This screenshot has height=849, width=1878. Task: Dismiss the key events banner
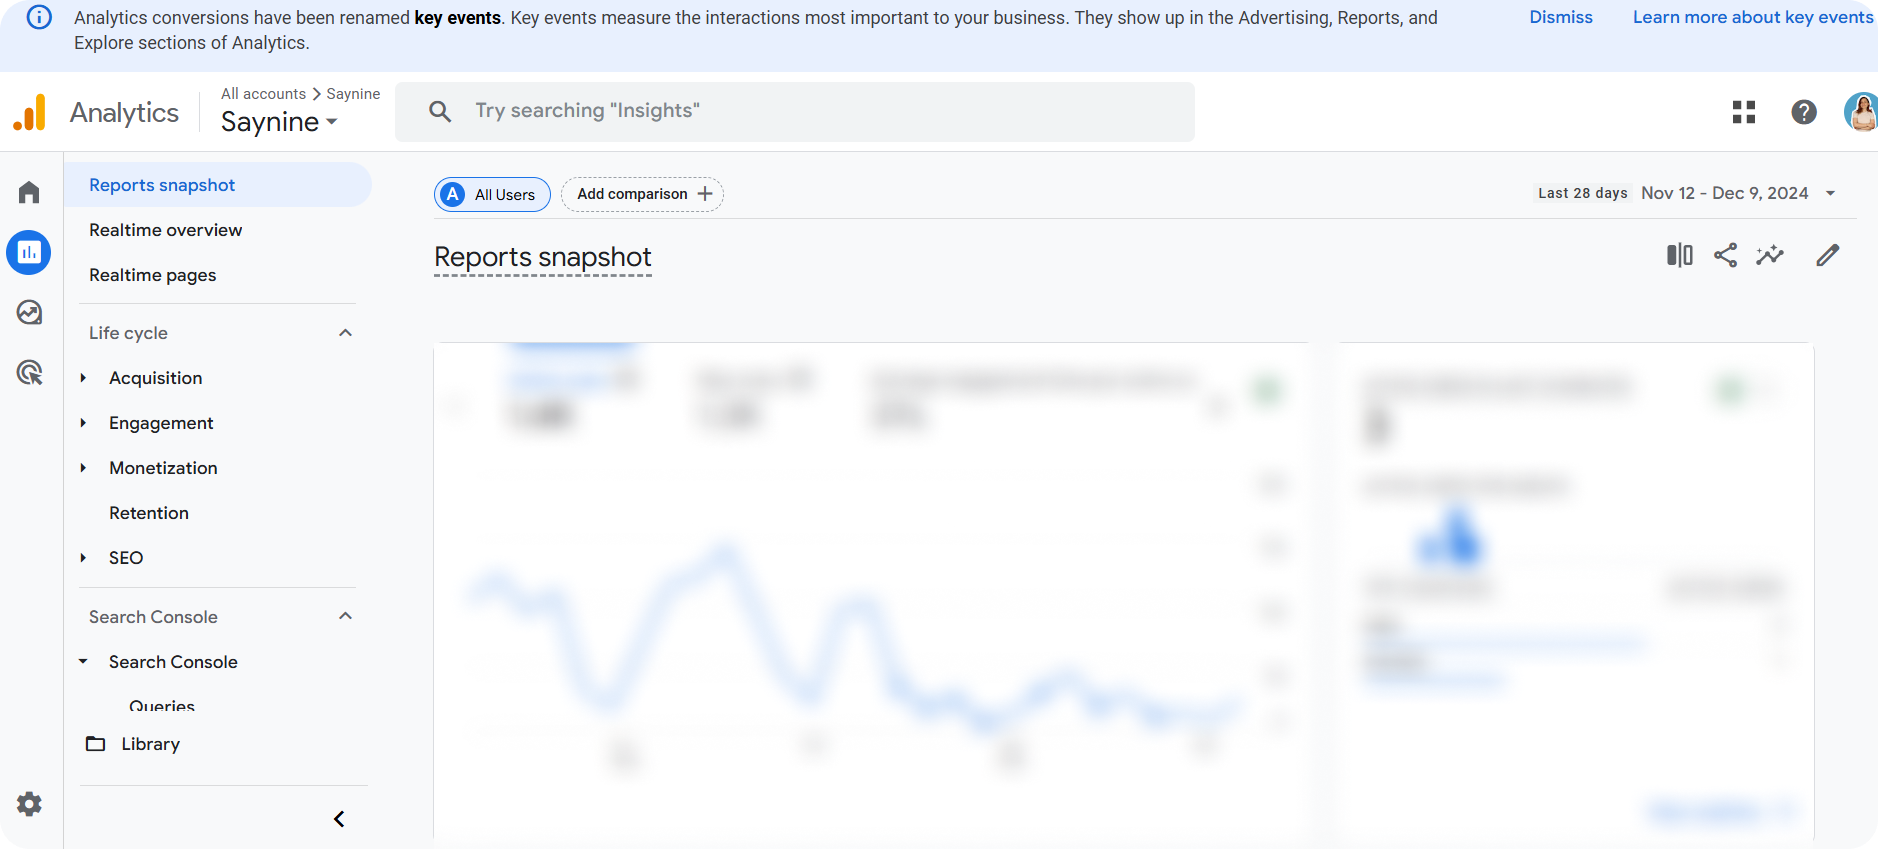coord(1561,17)
